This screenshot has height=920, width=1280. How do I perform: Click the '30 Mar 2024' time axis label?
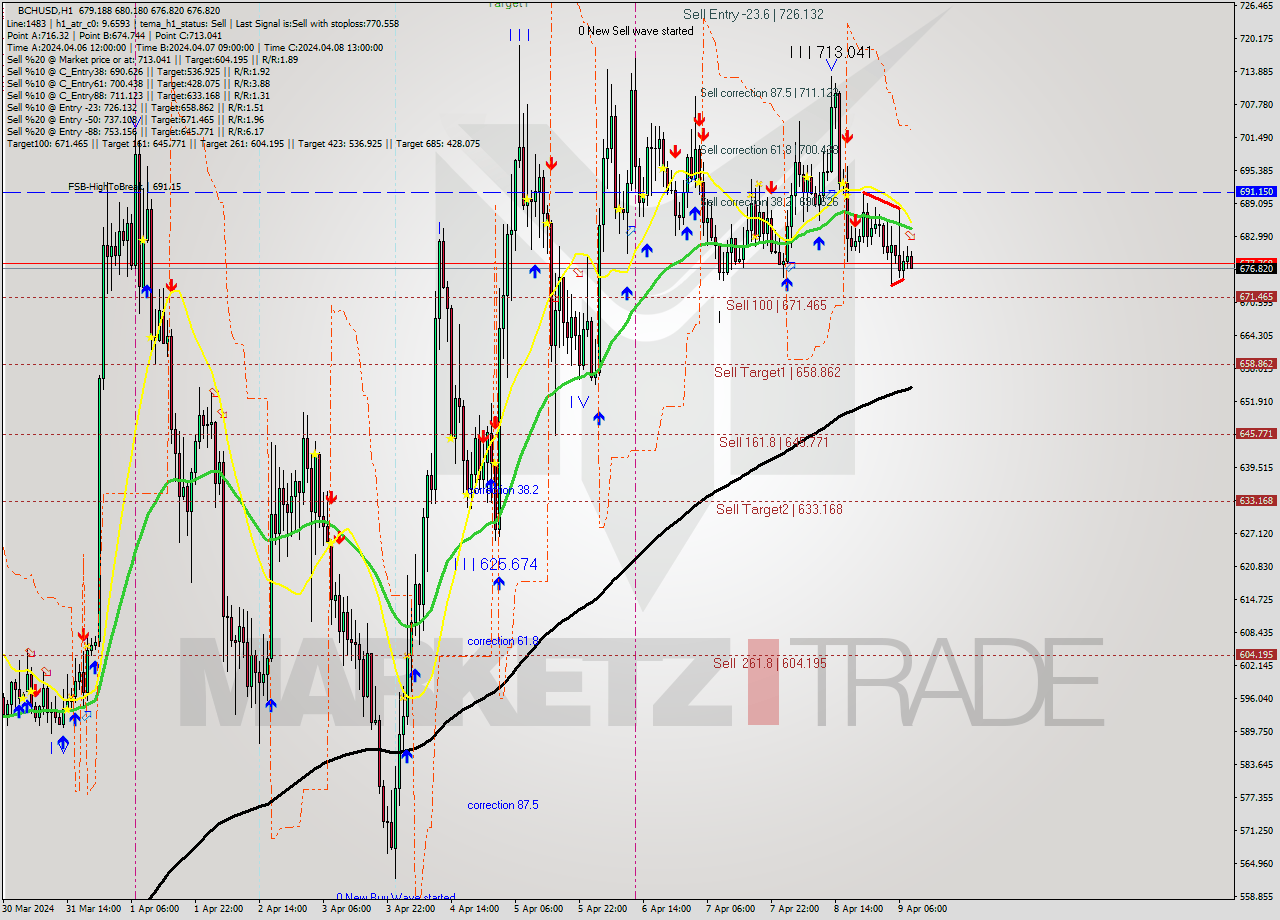pos(28,909)
